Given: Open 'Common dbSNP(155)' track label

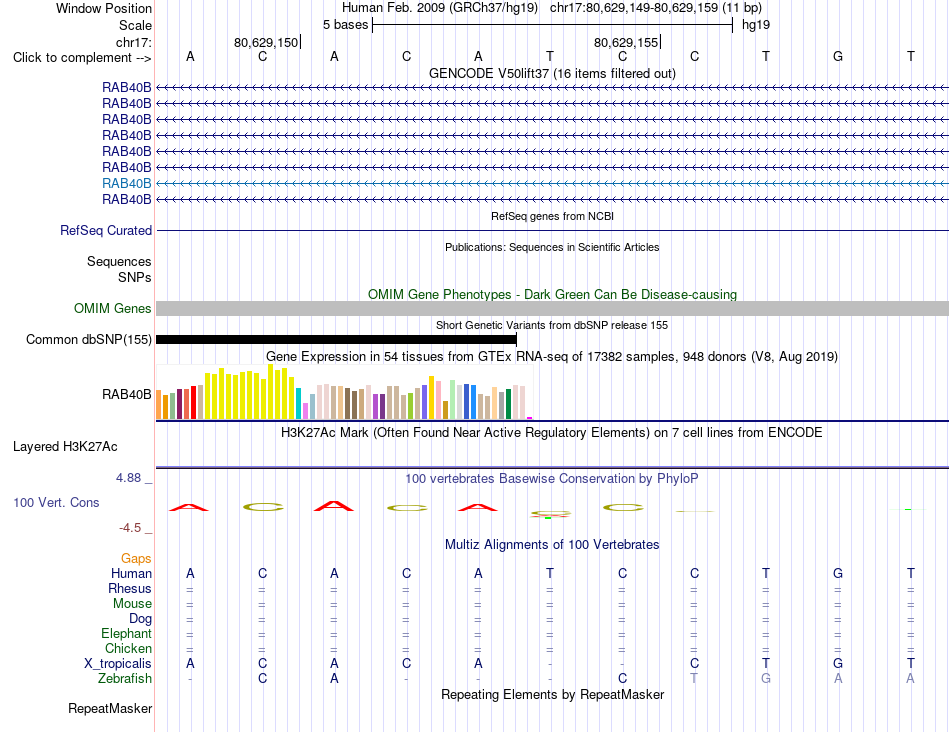Looking at the screenshot, I should tap(88, 339).
